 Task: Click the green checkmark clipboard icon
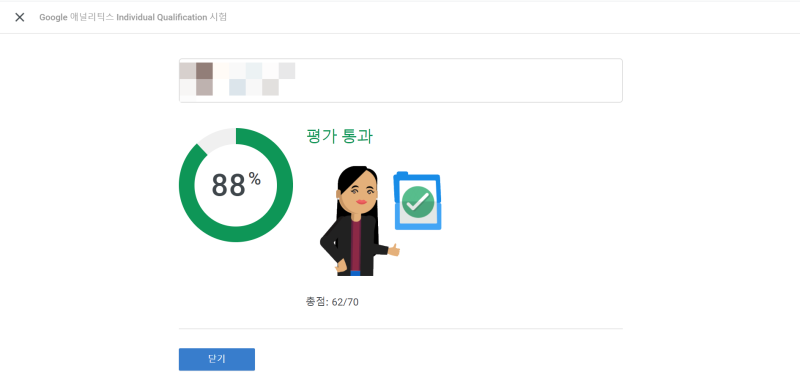coord(417,201)
